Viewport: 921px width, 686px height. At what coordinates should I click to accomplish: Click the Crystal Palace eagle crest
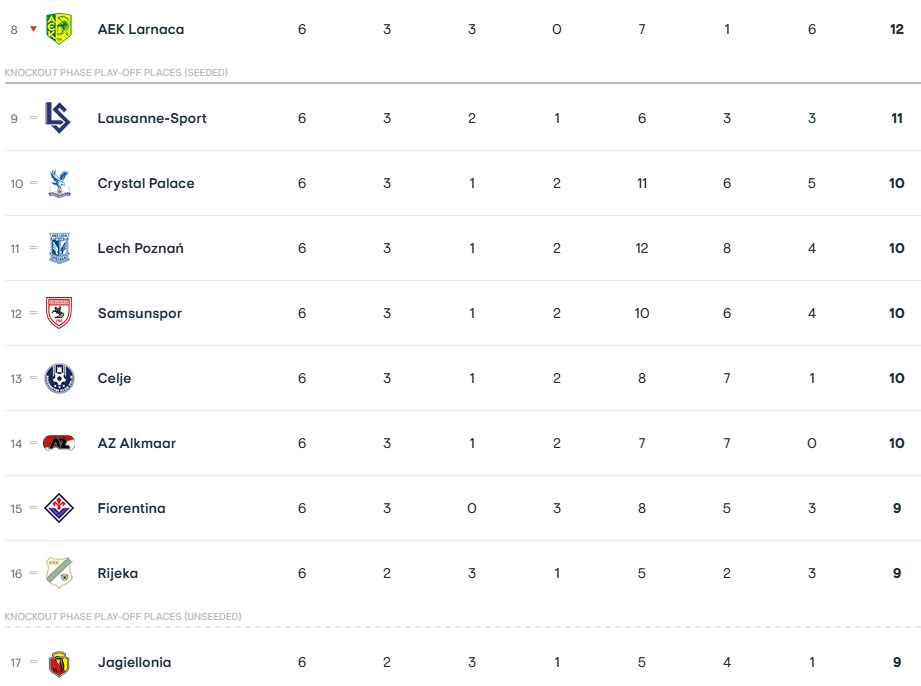point(60,183)
